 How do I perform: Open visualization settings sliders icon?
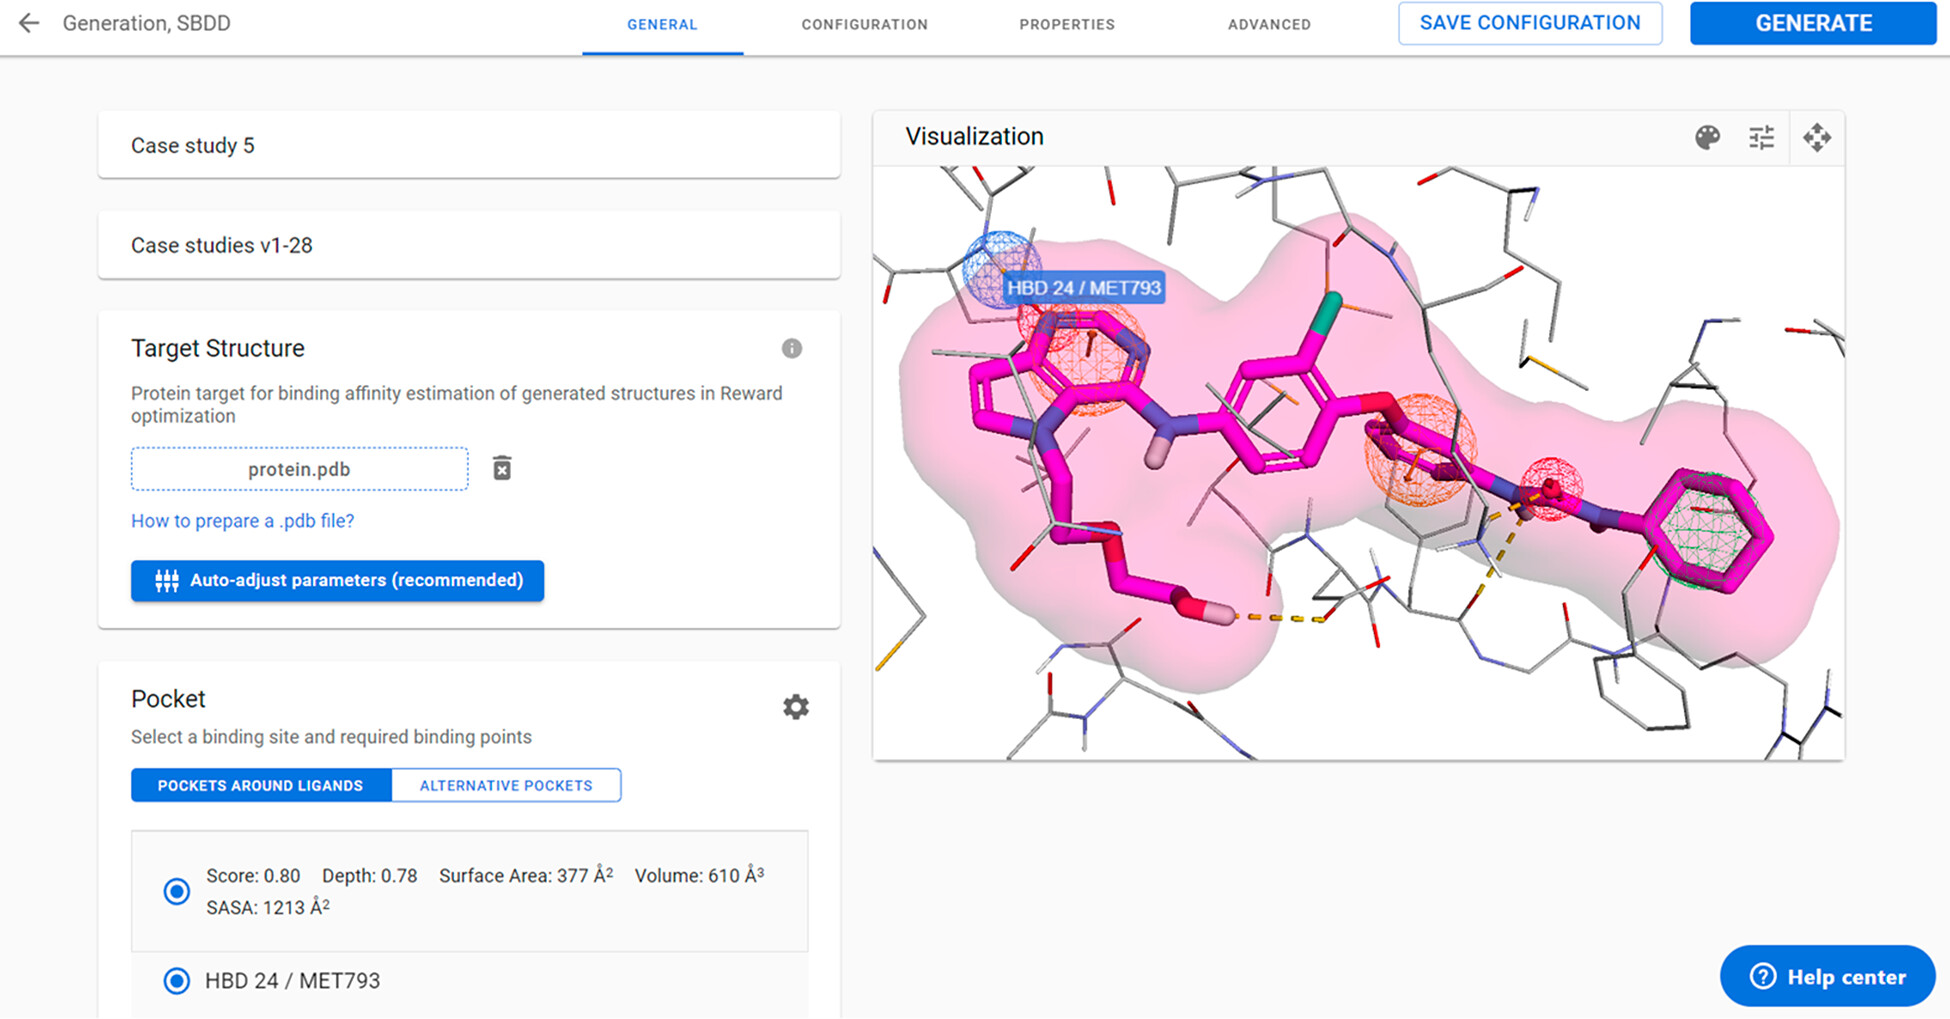click(1762, 137)
